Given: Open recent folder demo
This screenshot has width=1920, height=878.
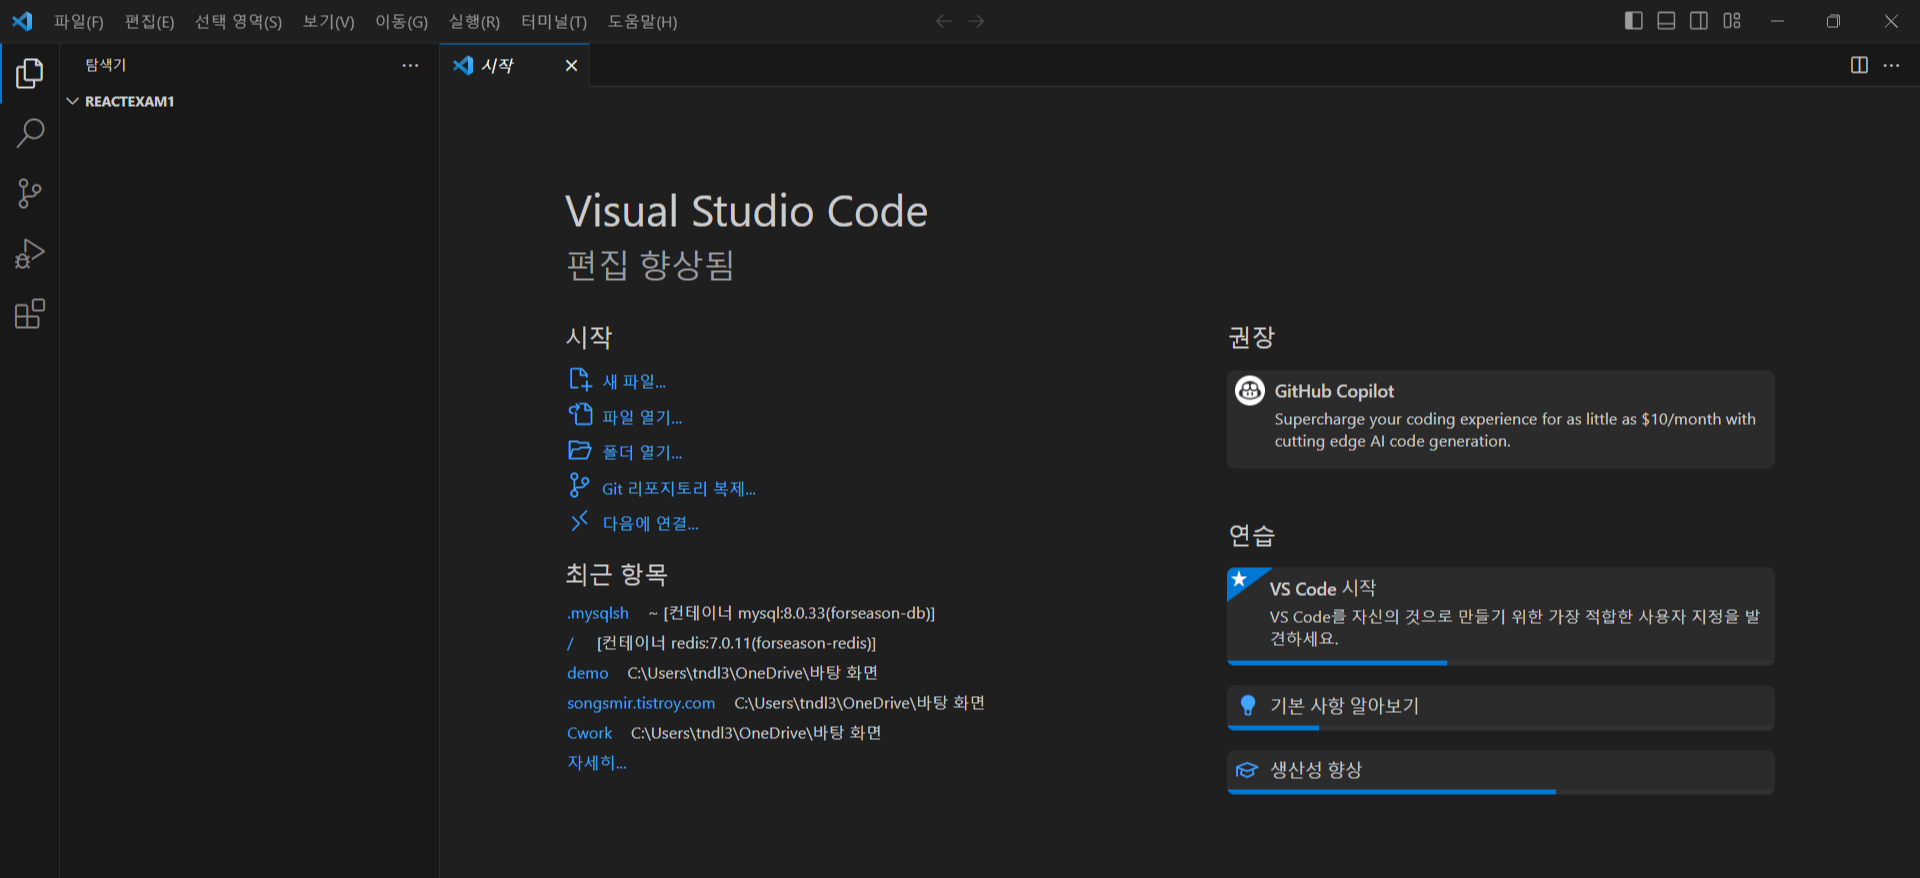Looking at the screenshot, I should click(x=588, y=673).
